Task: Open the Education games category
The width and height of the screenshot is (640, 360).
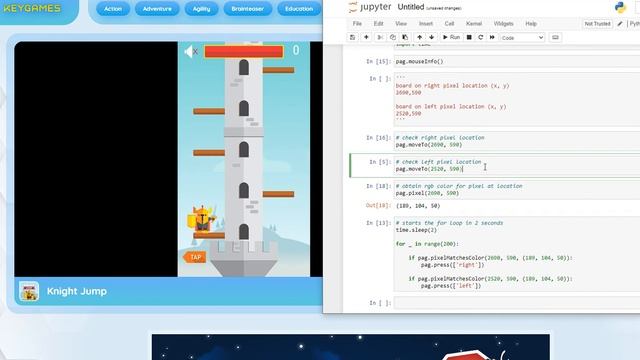Action: pos(299,9)
